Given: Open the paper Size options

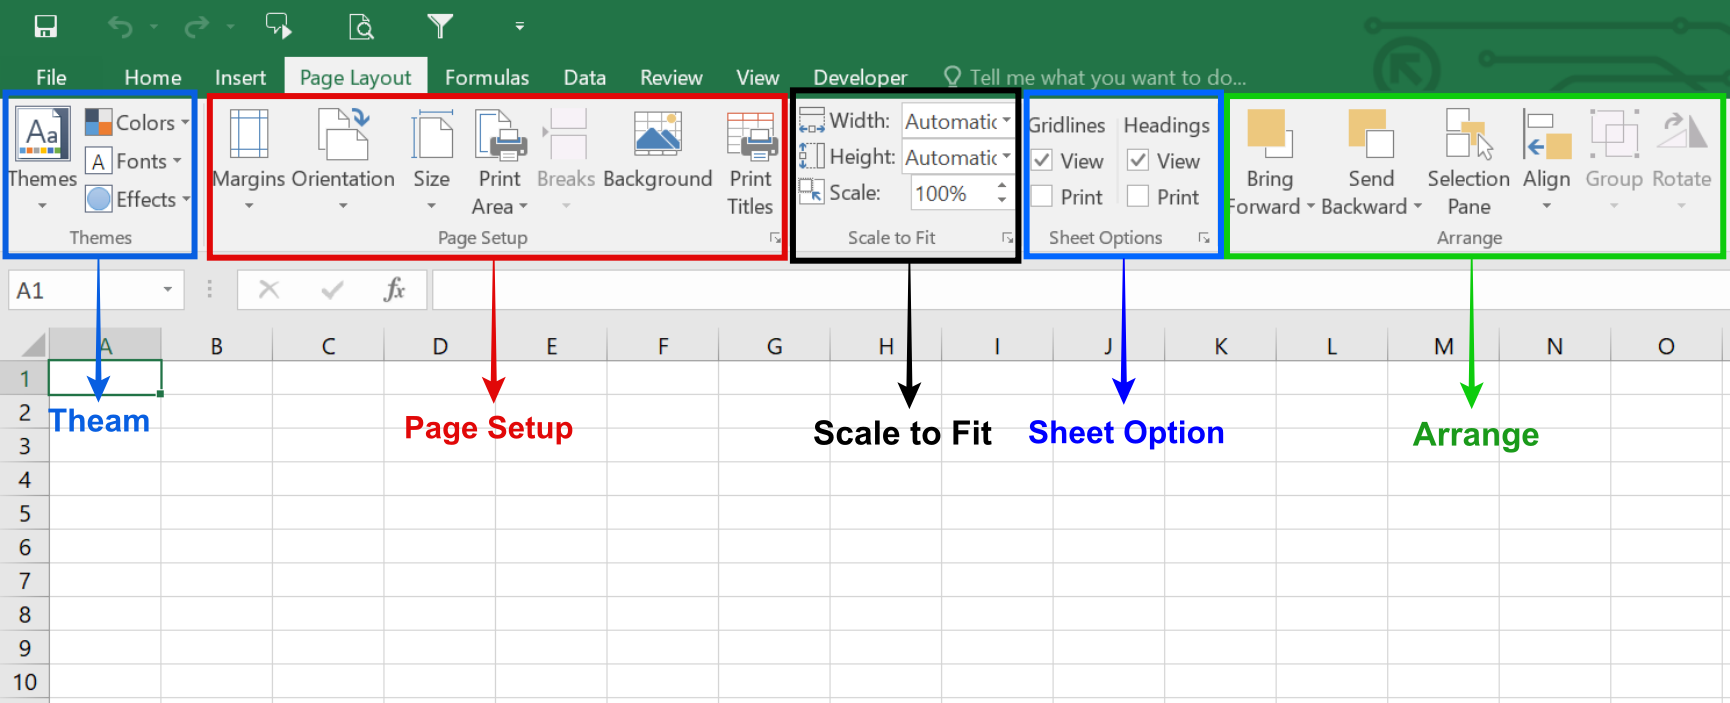Looking at the screenshot, I should [x=432, y=160].
